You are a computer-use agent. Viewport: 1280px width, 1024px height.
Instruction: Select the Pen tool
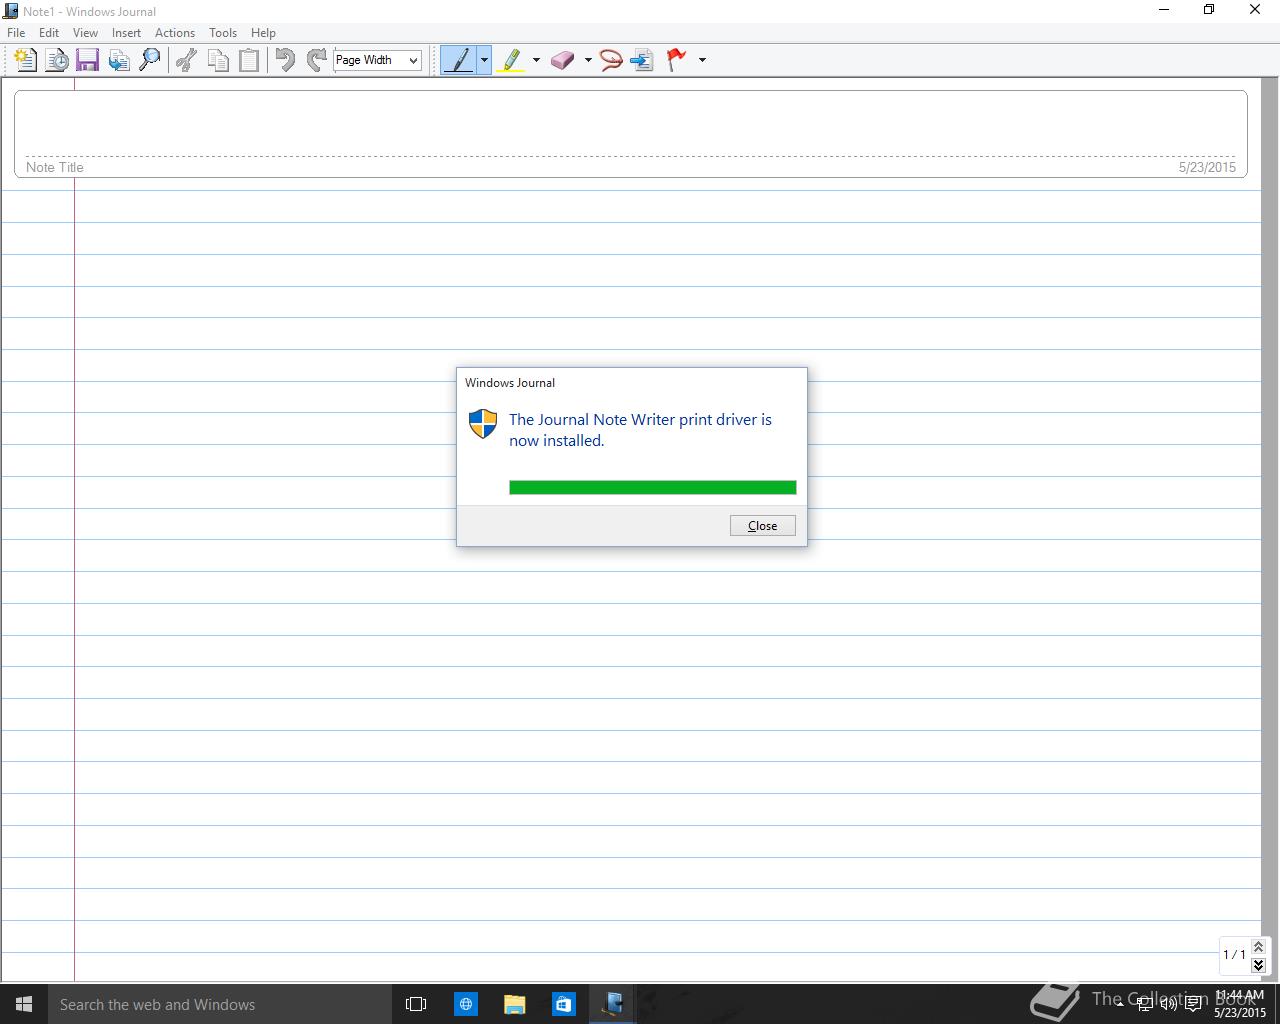tap(459, 60)
